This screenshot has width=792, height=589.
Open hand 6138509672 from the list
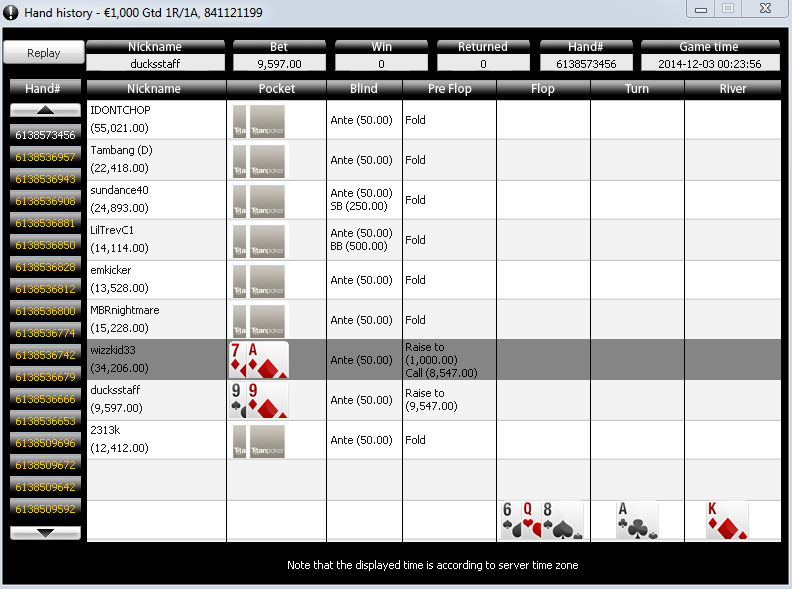(x=45, y=465)
